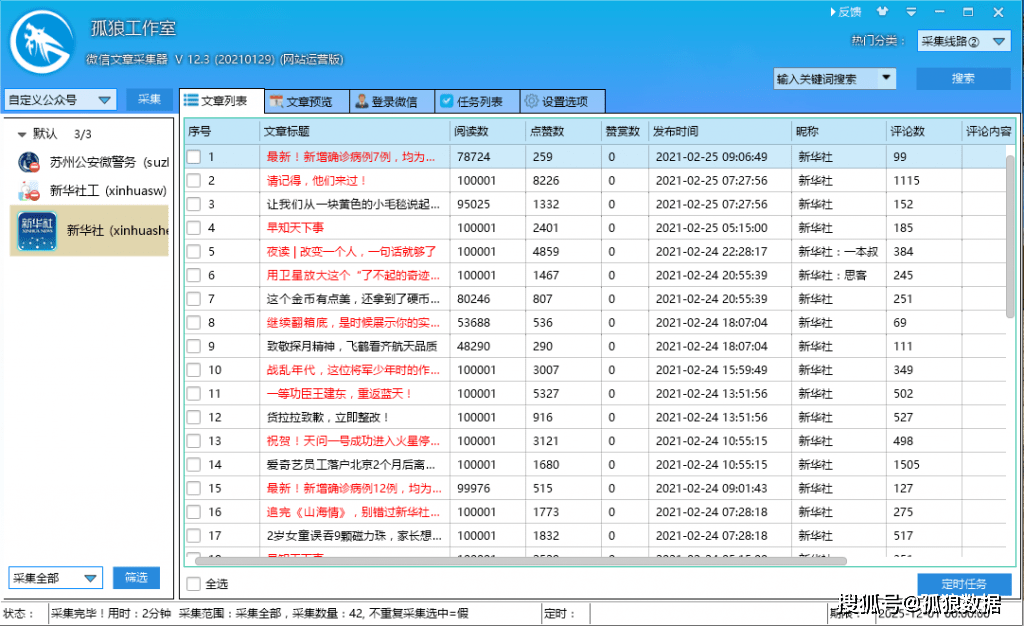Click the 评论内容 column header
1024x626 pixels.
[x=988, y=131]
